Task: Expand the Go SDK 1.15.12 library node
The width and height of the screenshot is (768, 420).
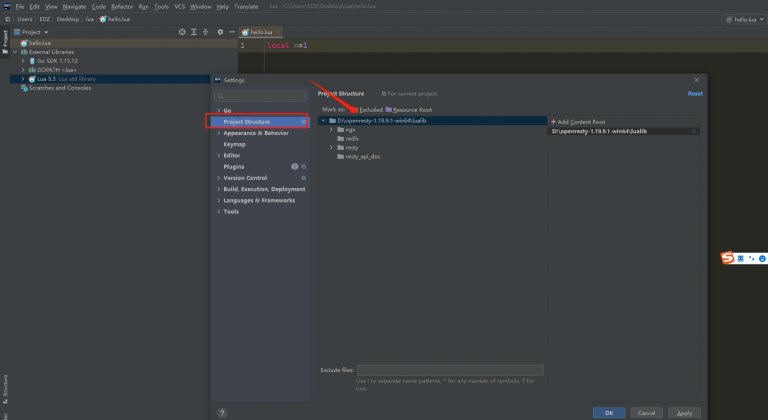Action: point(22,61)
